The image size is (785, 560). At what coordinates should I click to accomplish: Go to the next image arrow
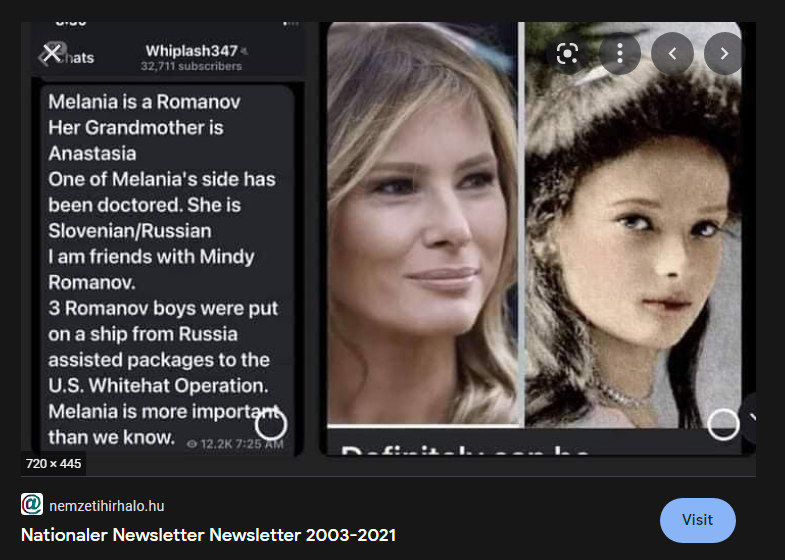click(724, 54)
